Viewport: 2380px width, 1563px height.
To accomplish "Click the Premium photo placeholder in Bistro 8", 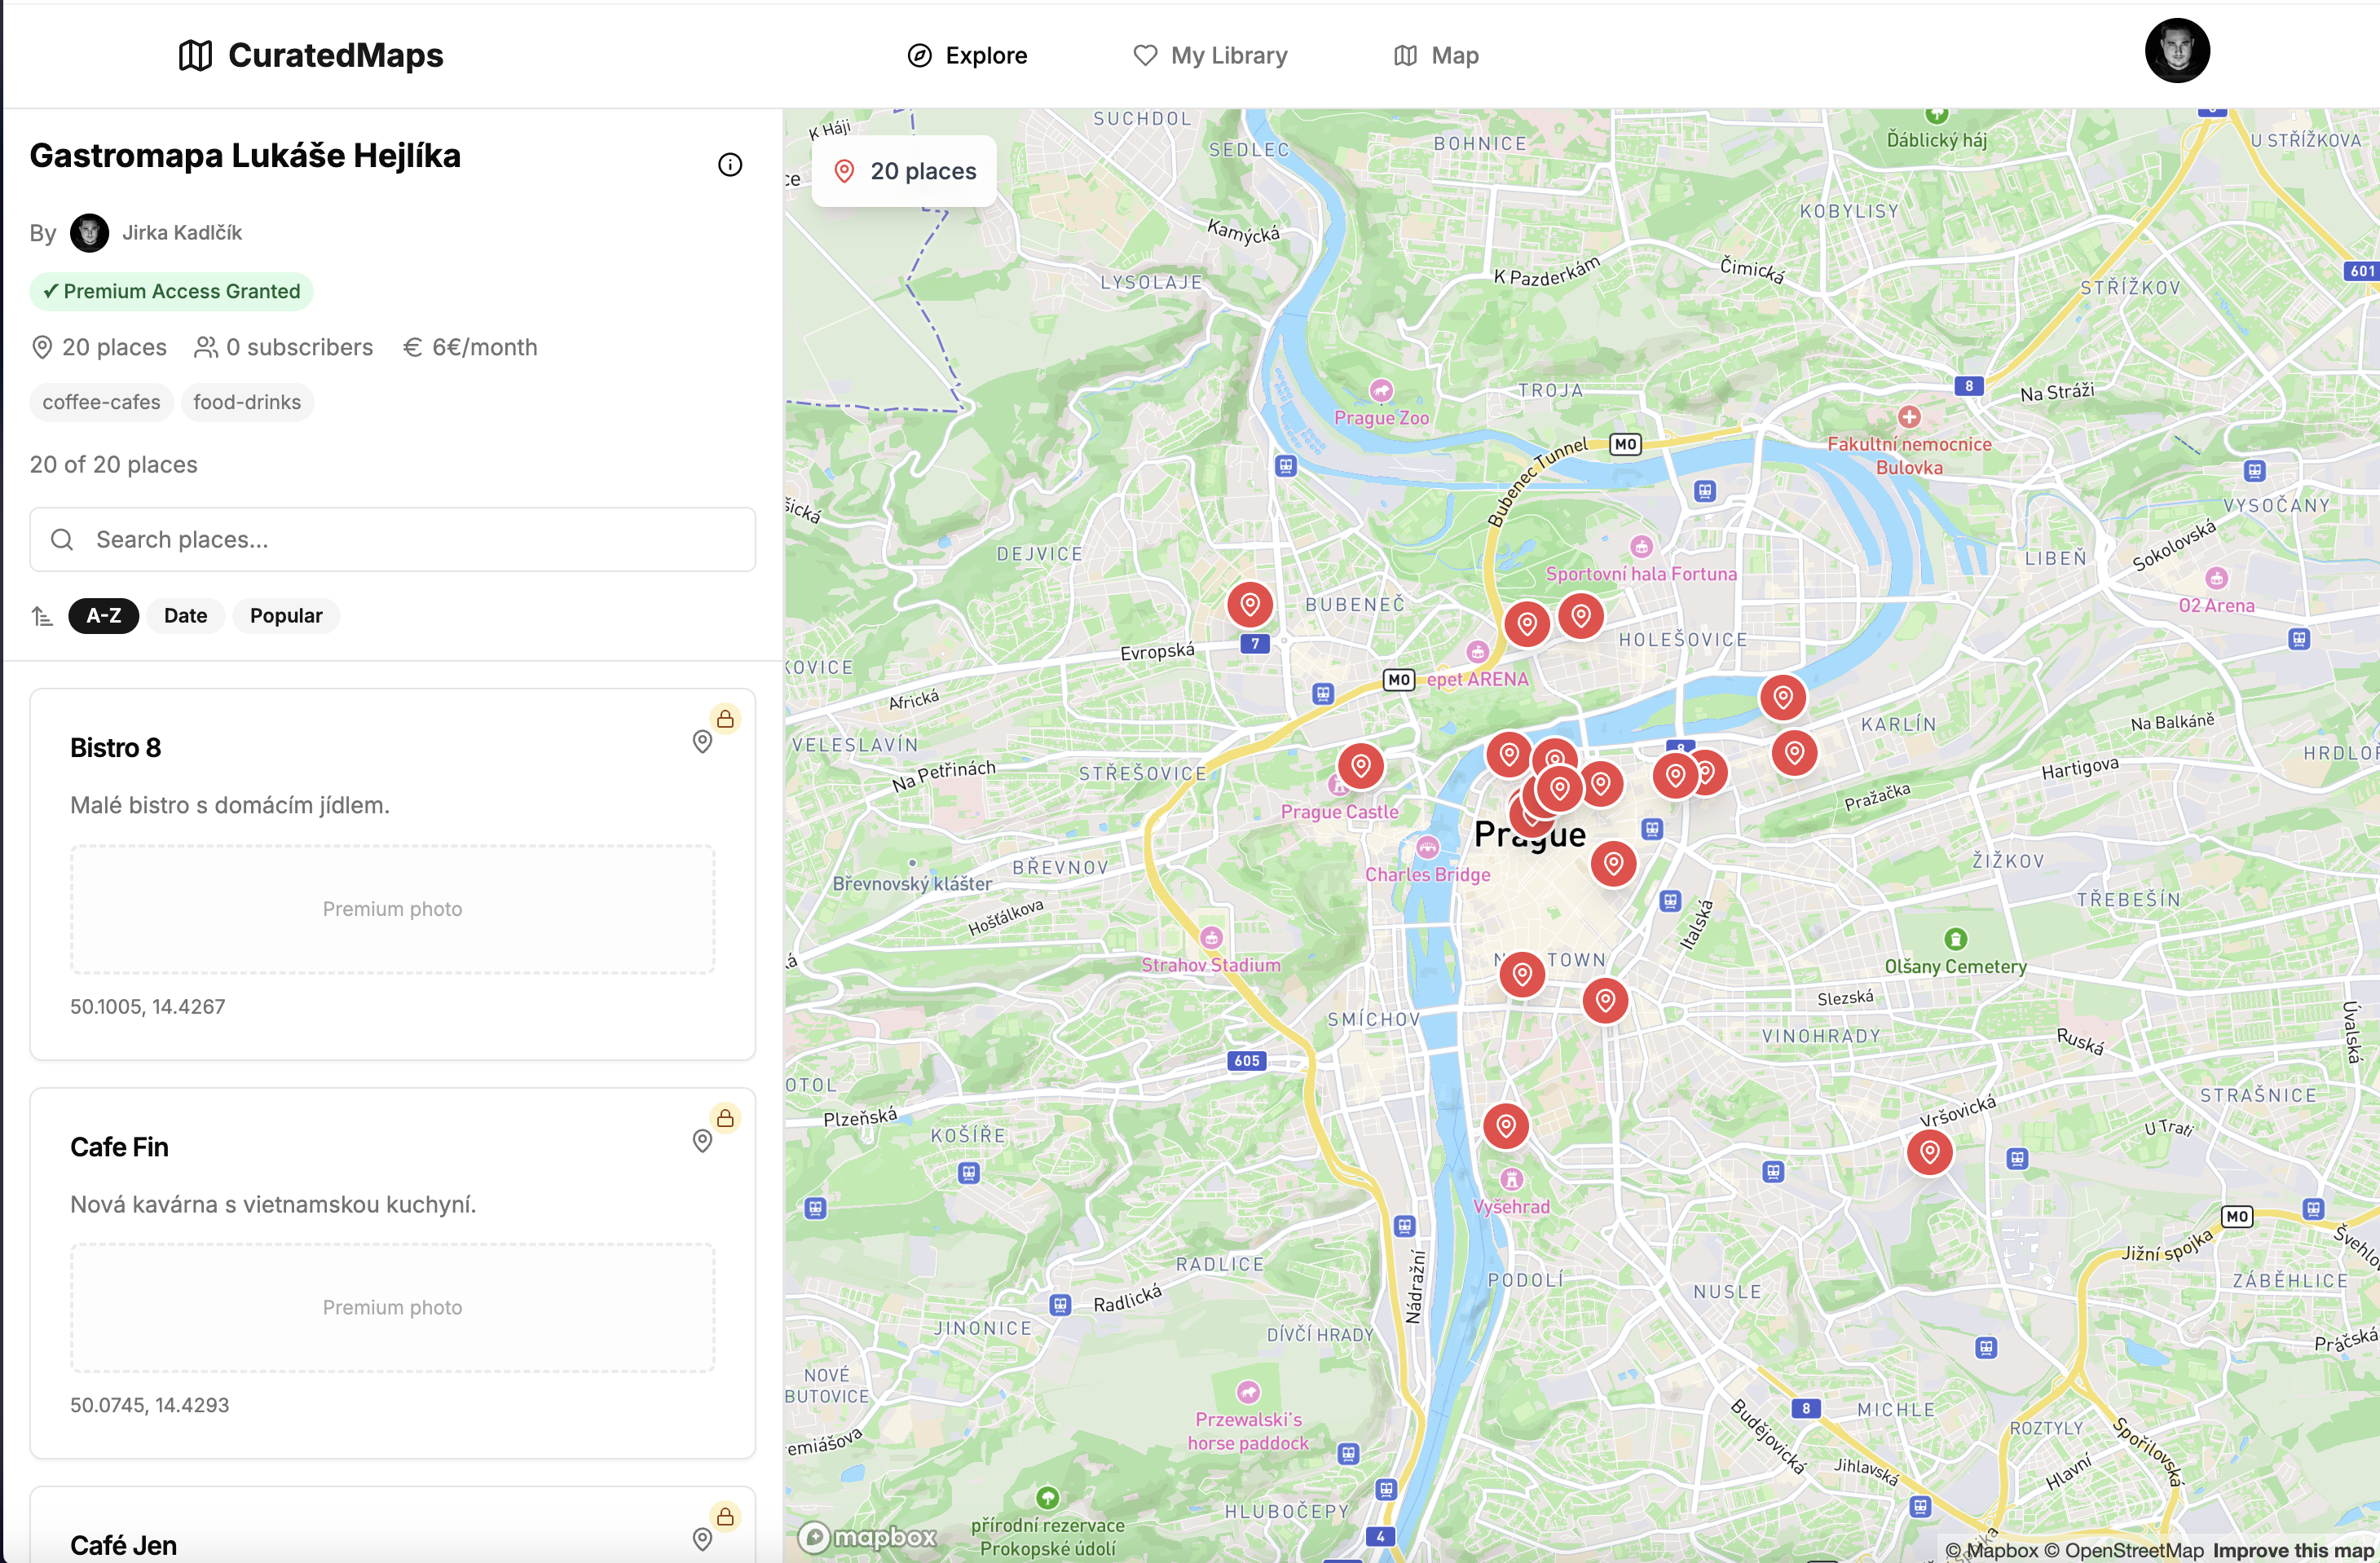I will (393, 909).
